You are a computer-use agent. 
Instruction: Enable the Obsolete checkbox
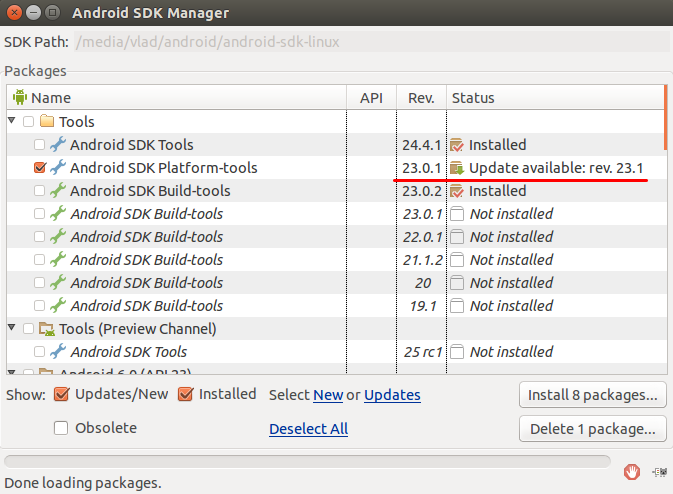[x=62, y=428]
